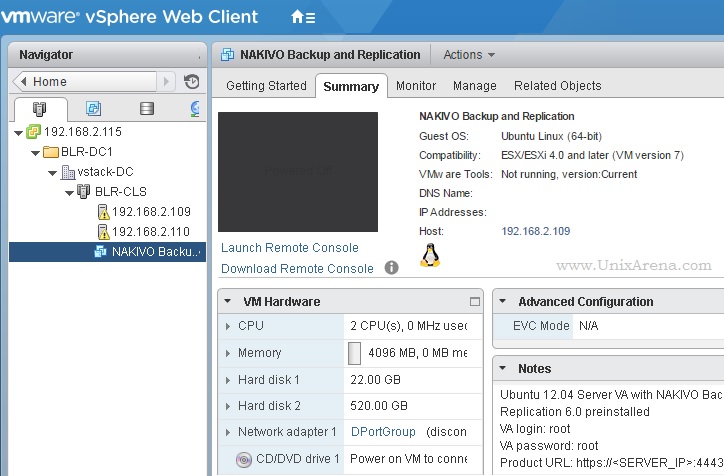Collapse the Notes panel
Viewport: 724px width, 476px height.
(503, 368)
